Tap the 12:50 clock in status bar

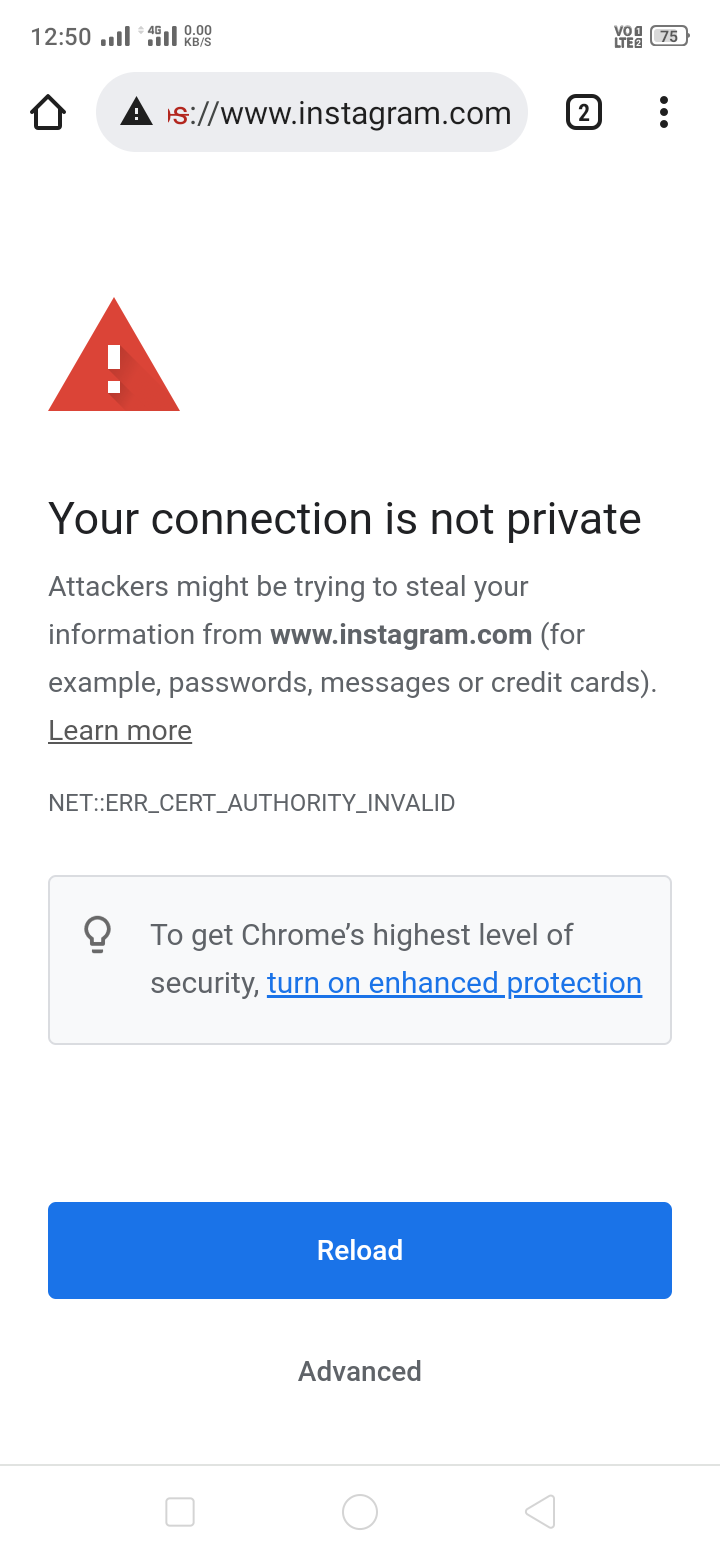pos(61,37)
